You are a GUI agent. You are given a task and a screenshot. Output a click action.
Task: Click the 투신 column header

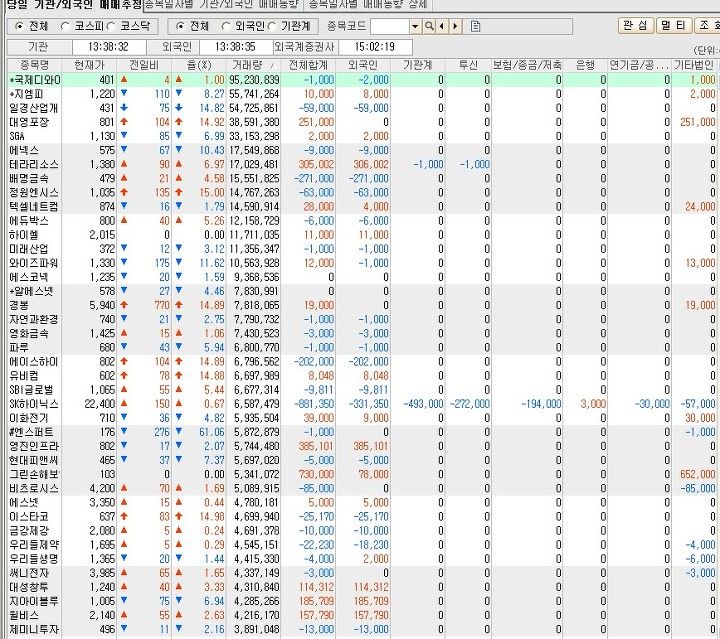pos(468,65)
